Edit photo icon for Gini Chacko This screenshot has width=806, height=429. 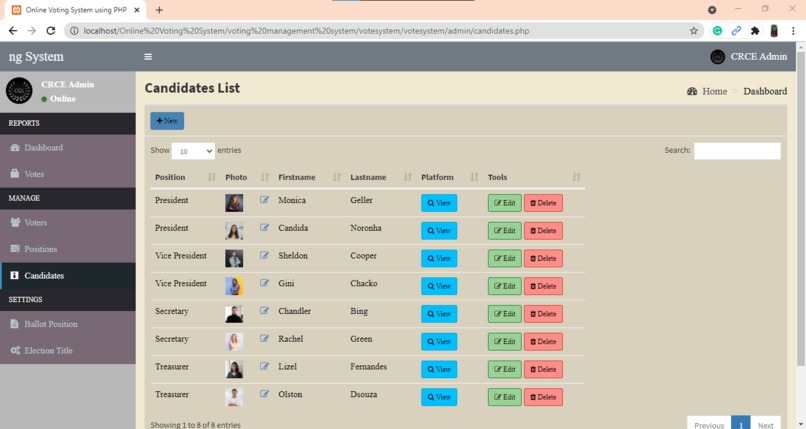click(x=264, y=283)
